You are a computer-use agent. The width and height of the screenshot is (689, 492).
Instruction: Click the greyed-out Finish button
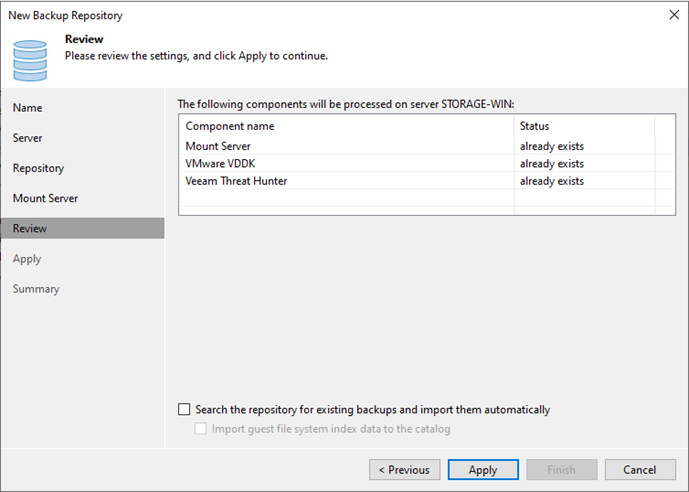click(562, 470)
